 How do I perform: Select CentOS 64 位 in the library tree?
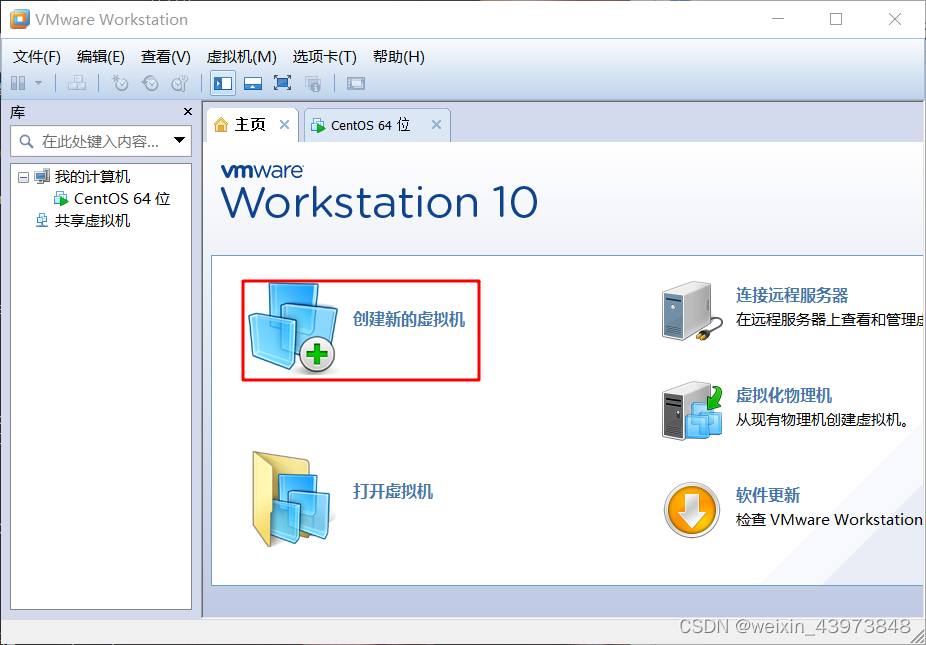(122, 198)
